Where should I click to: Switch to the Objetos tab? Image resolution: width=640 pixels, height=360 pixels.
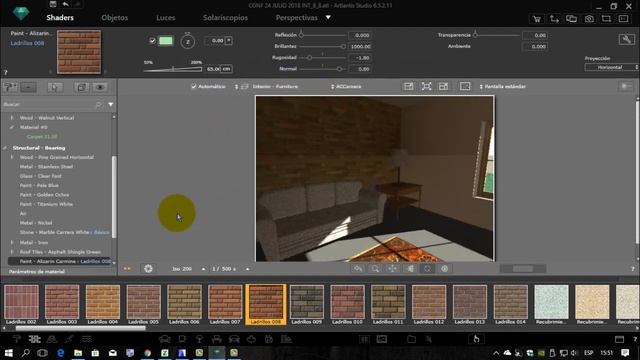115,18
